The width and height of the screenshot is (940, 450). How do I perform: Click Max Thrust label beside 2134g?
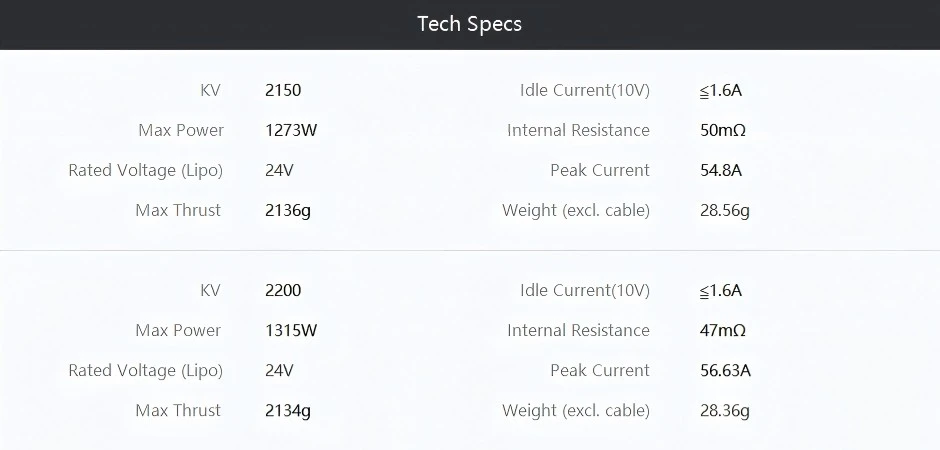coord(178,410)
